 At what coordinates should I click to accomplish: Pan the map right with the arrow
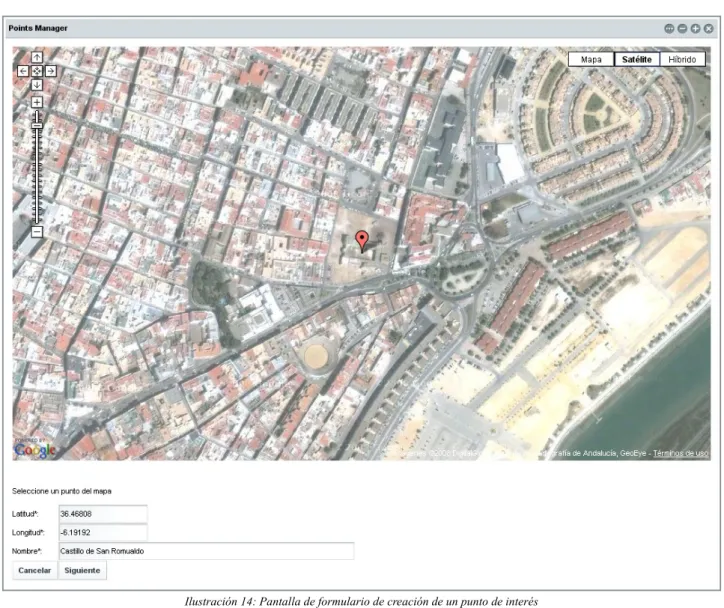[51, 71]
